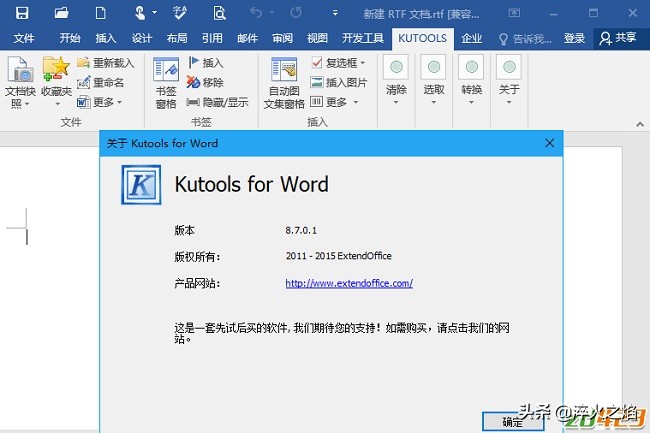650x433 pixels.
Task: Open the 书签窗格 bookmark pane
Action: coord(166,83)
